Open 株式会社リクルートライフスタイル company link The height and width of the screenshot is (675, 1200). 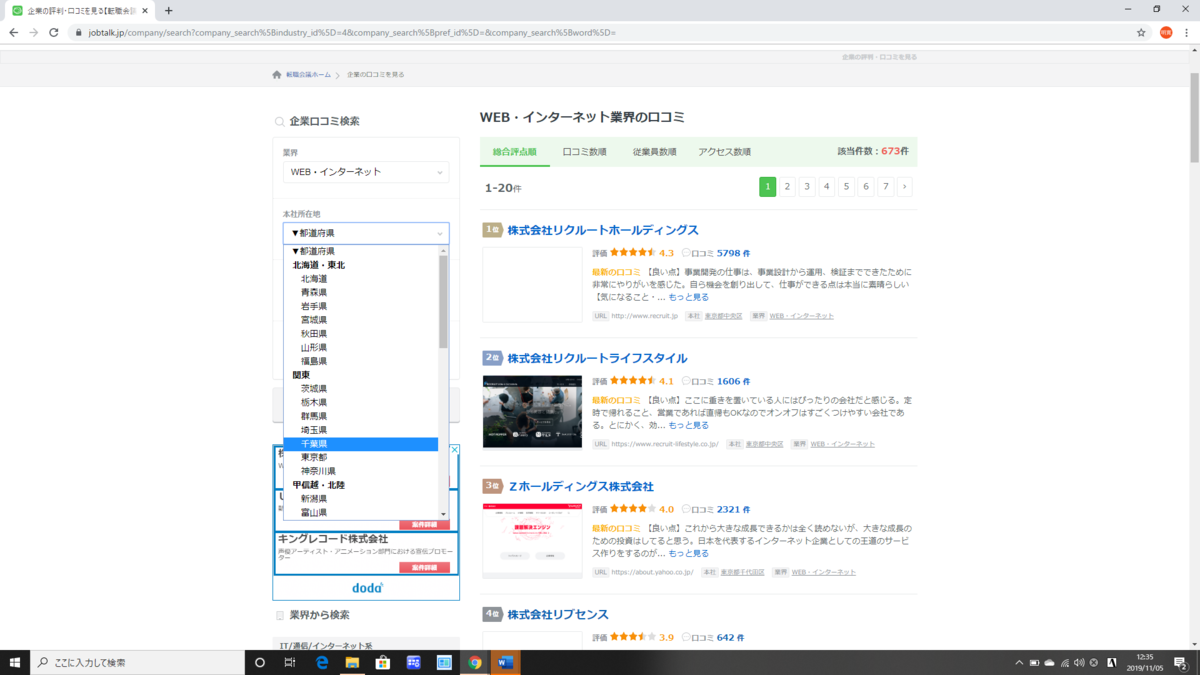point(597,358)
